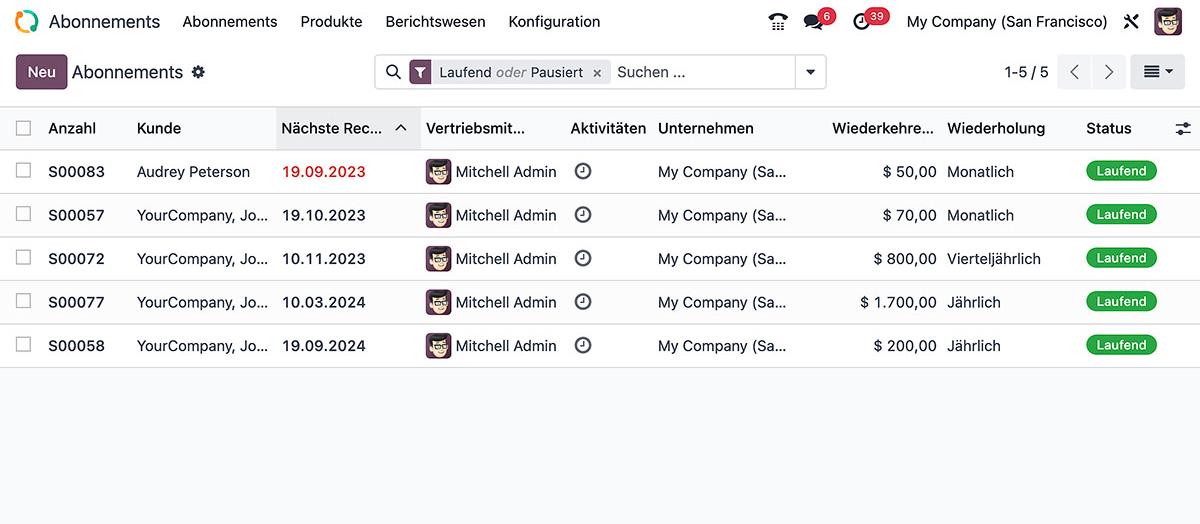Open the debug tools wrench icon

pos(1131,21)
